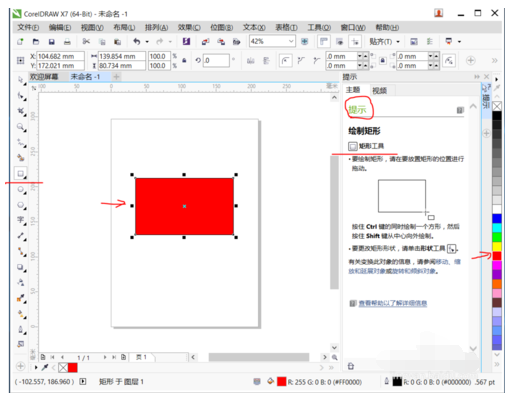Select the Rectangle tool in toolbox
The image size is (513, 393).
pos(21,173)
